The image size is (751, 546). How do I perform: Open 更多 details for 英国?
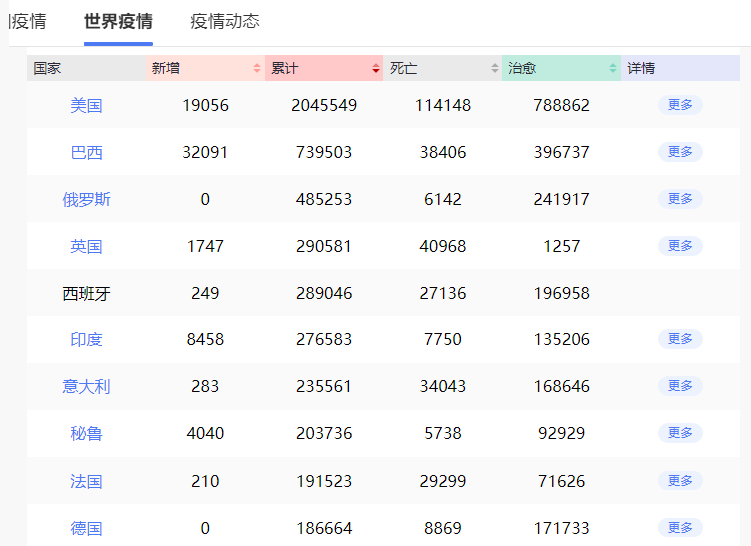coord(680,246)
